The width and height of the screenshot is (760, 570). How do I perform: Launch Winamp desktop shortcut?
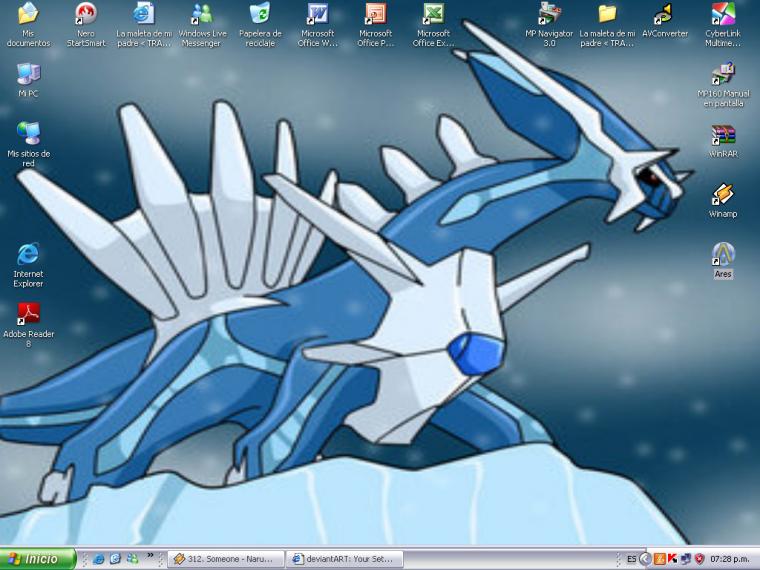click(723, 200)
